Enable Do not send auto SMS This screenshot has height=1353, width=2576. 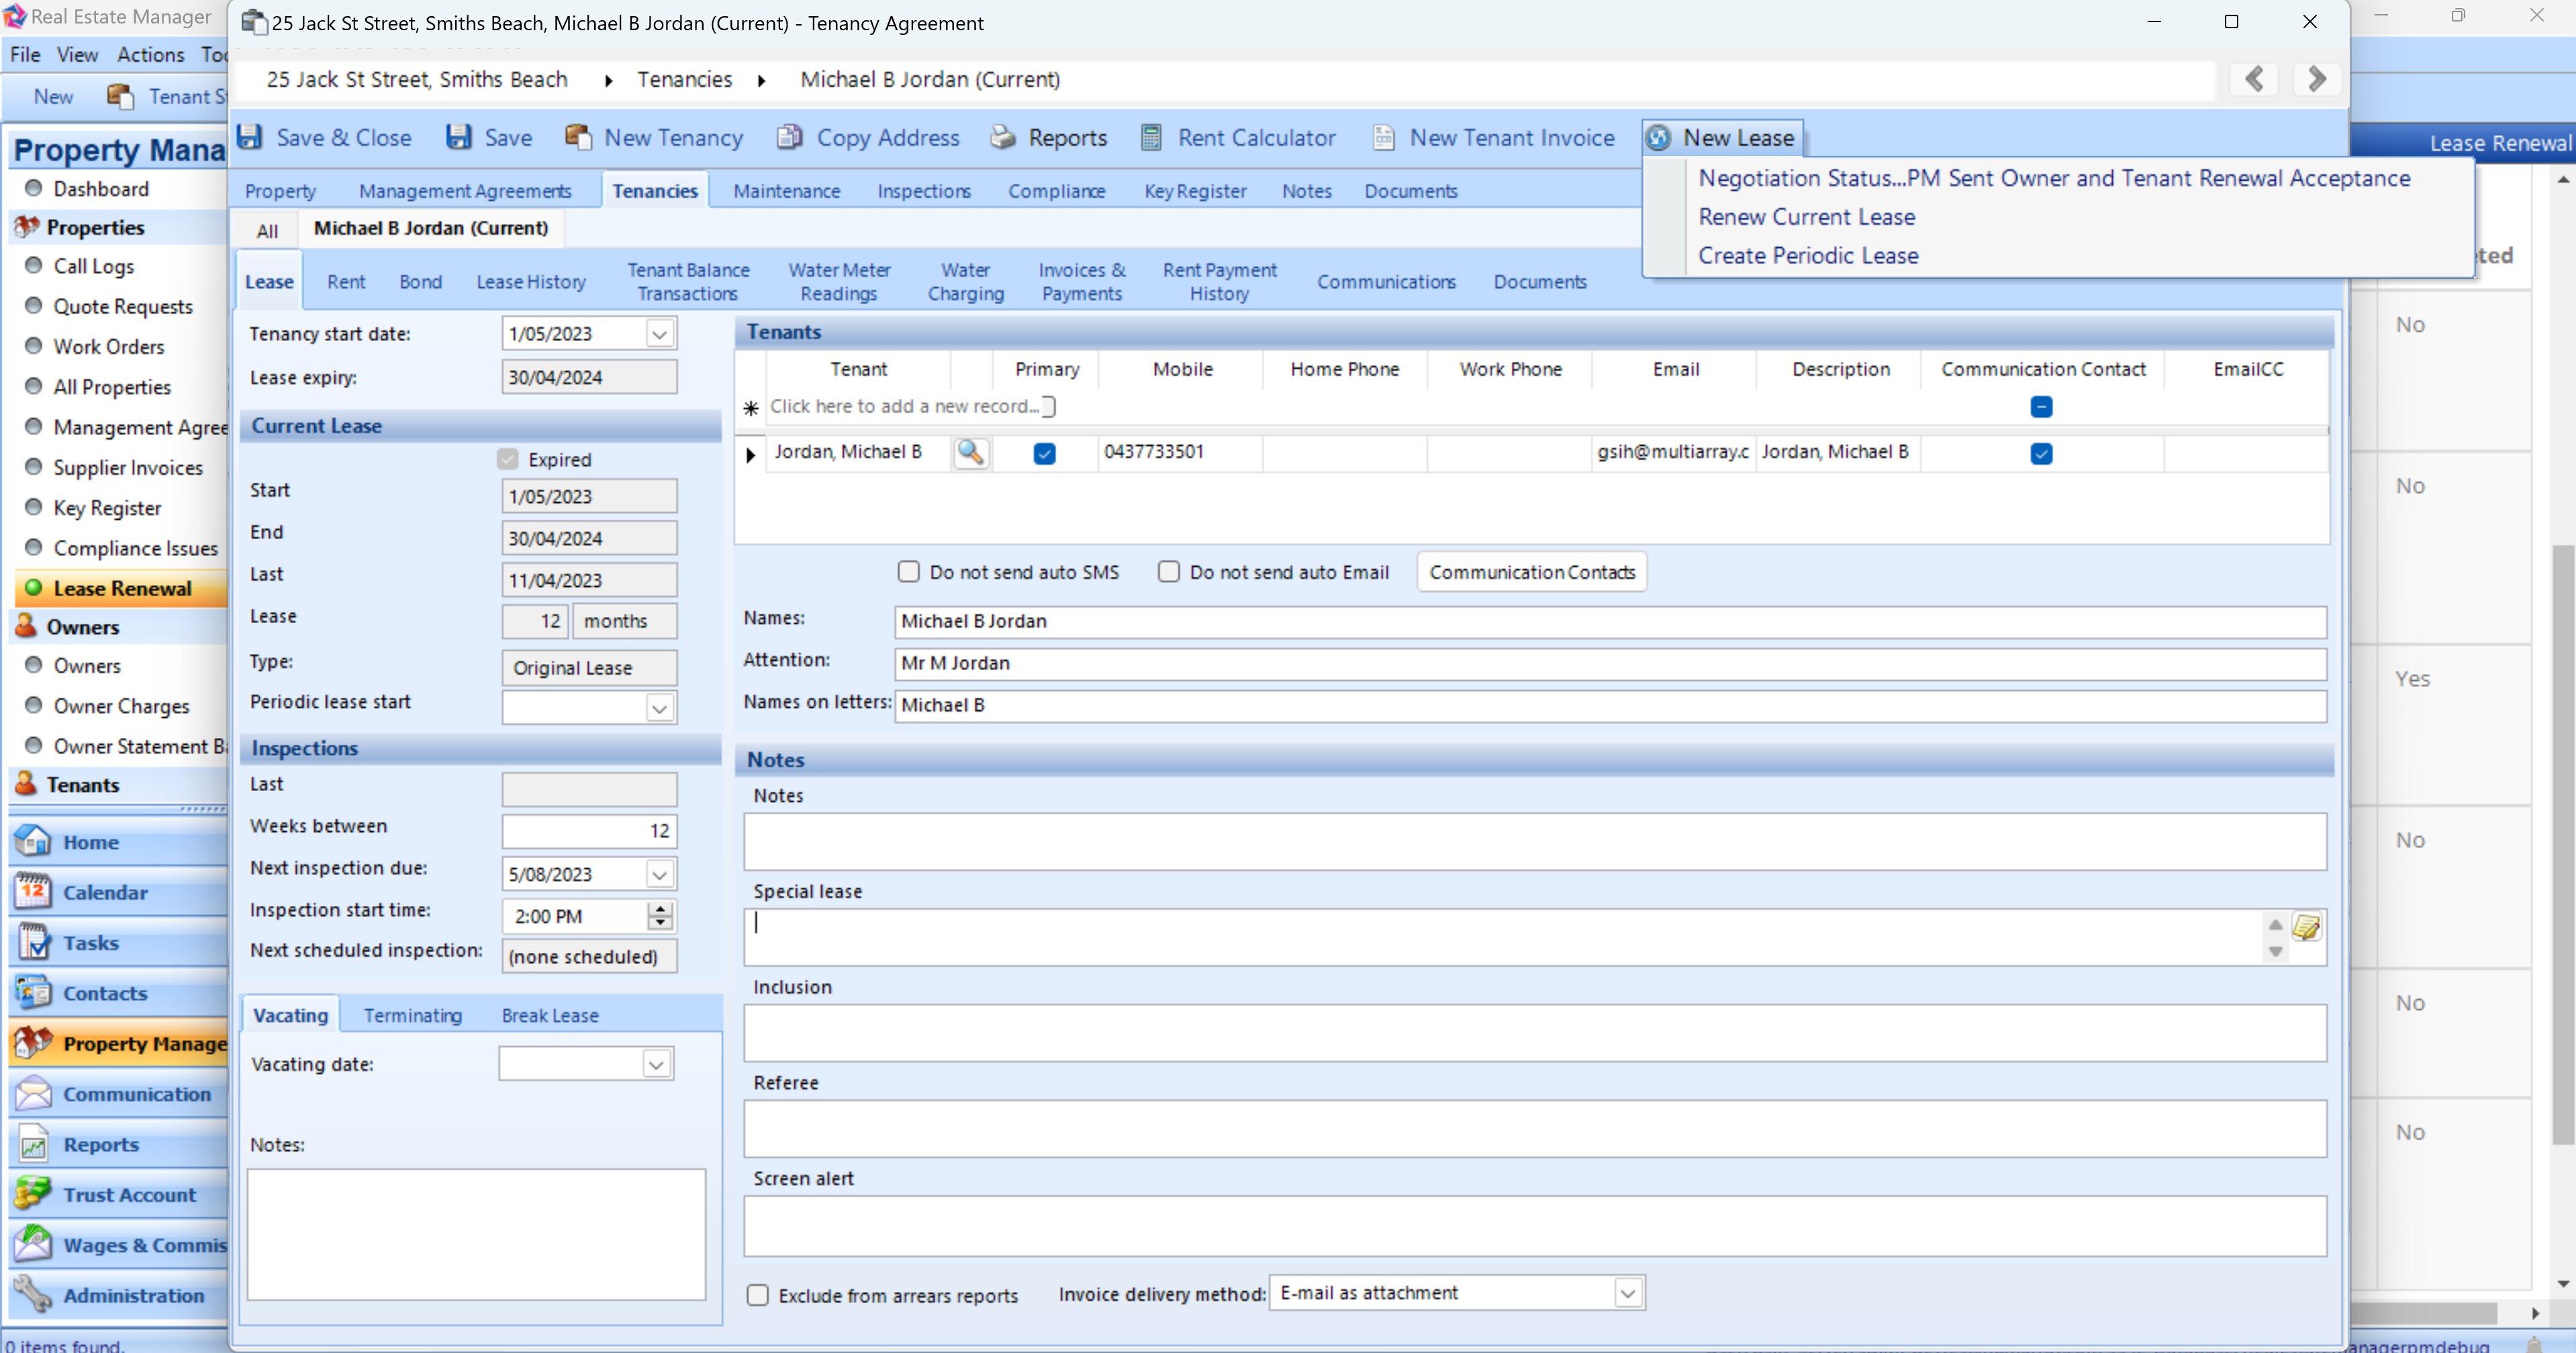[908, 571]
